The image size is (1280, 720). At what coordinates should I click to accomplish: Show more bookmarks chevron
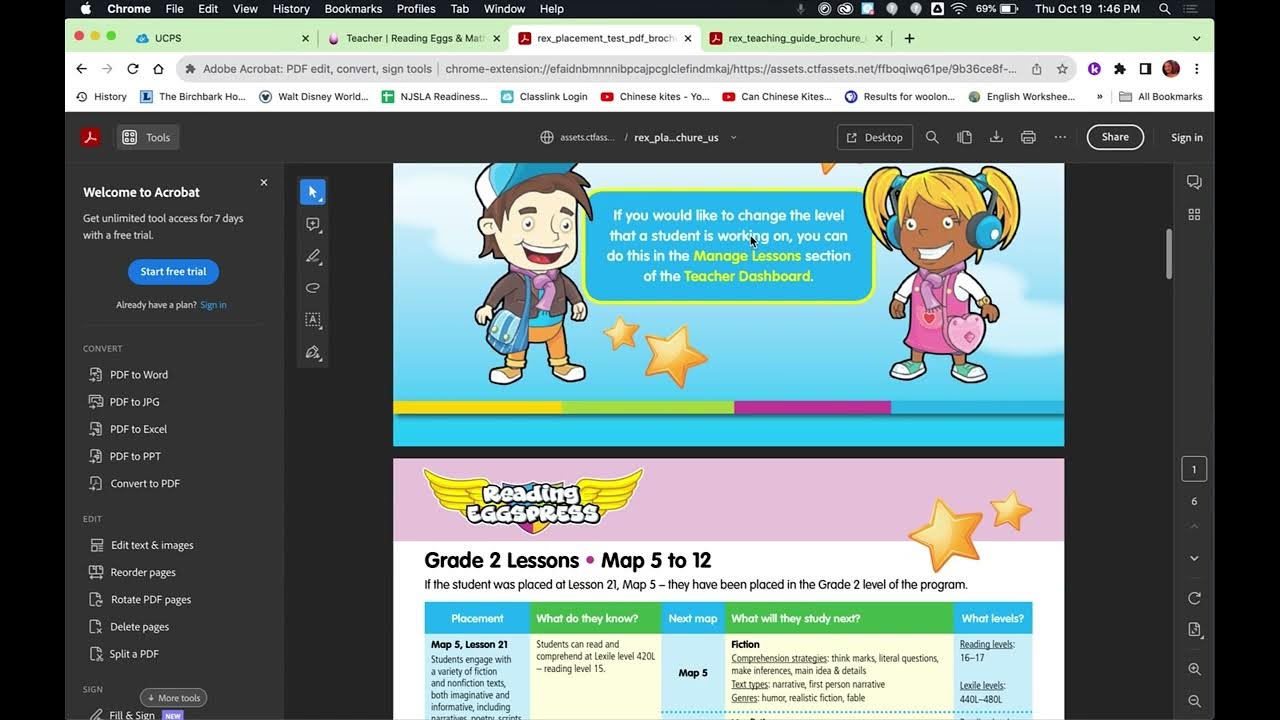[1100, 97]
